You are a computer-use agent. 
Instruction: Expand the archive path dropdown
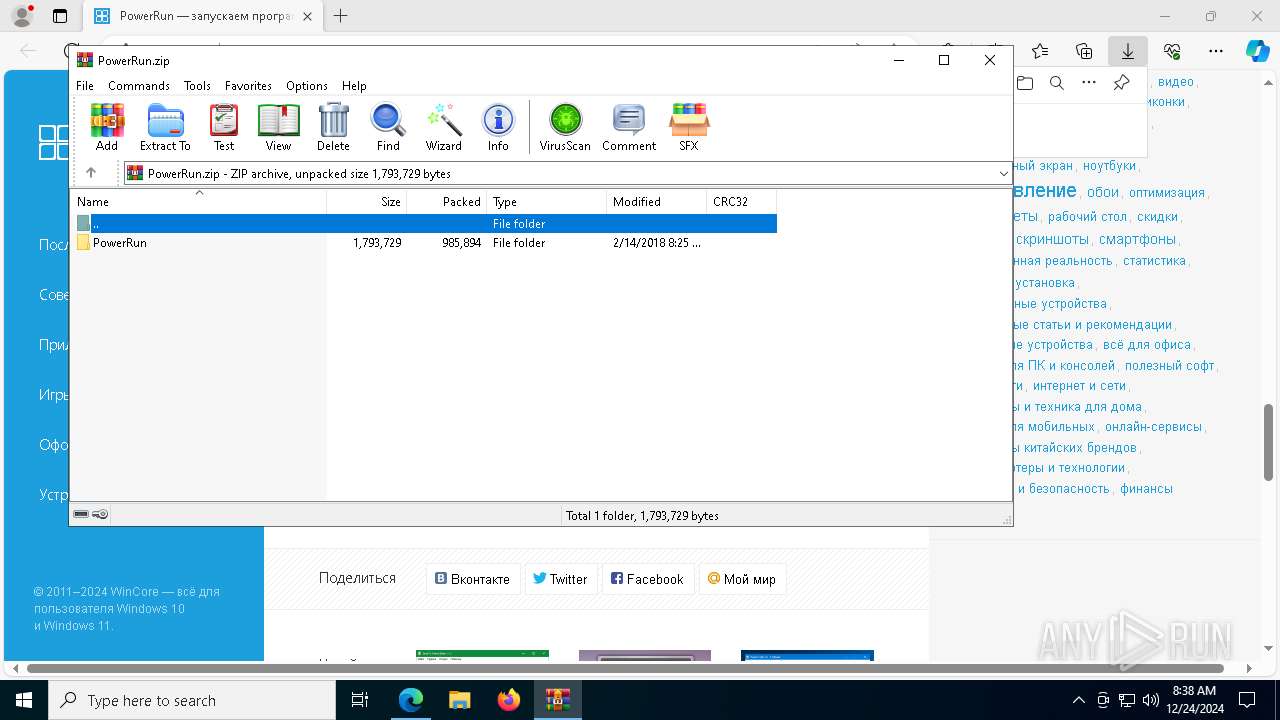click(1004, 173)
